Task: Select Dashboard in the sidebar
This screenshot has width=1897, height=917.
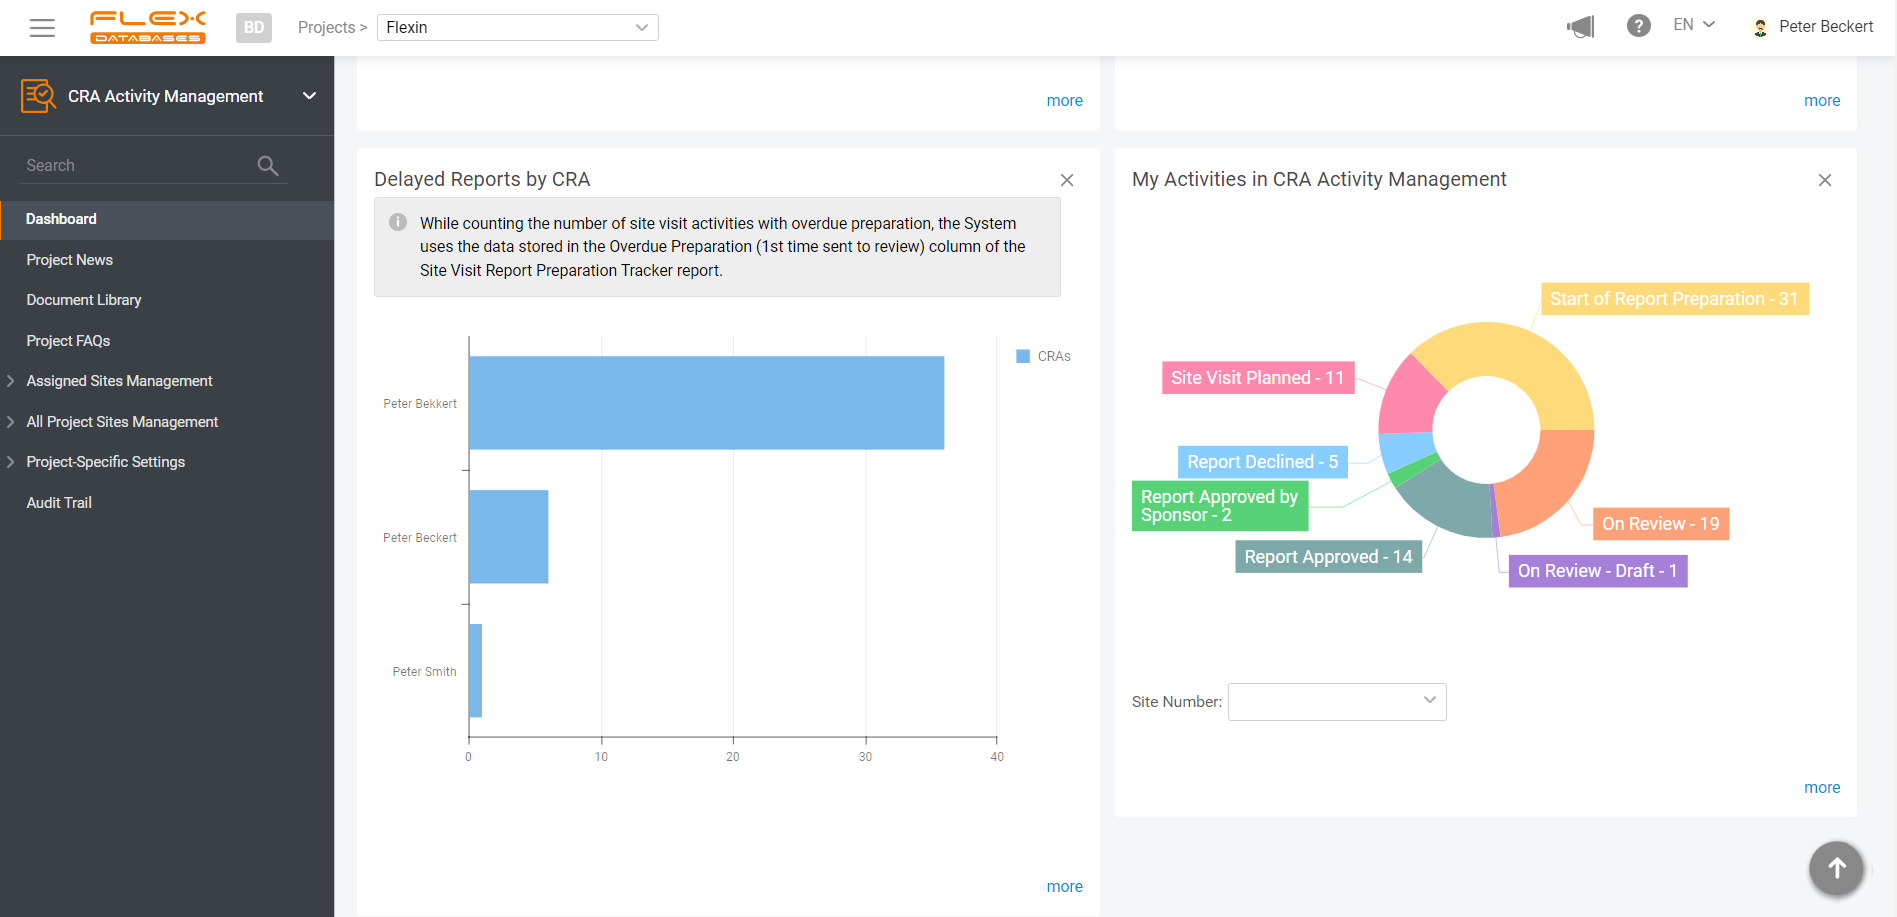Action: pos(61,219)
